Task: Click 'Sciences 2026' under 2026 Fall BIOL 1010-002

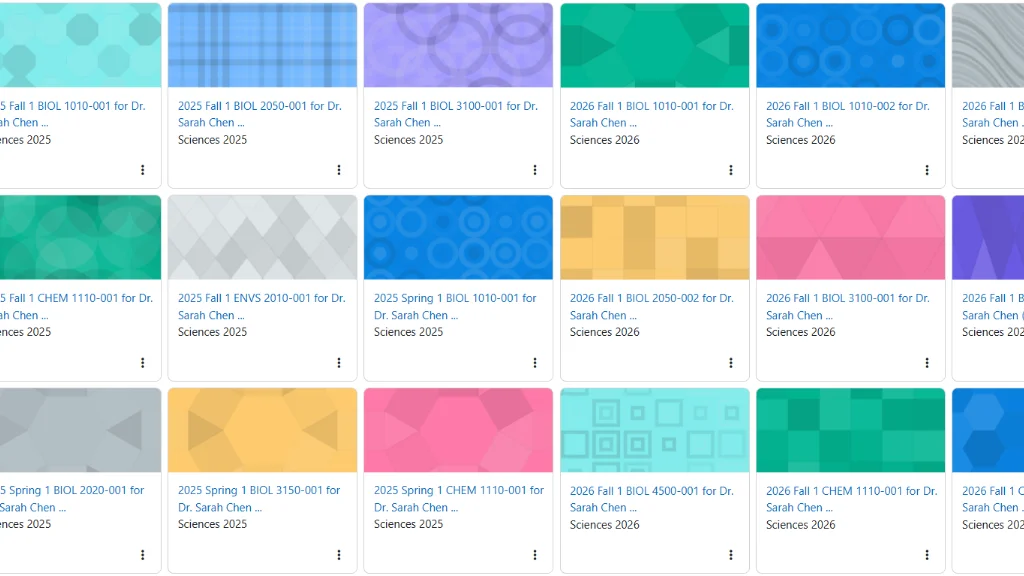Action: (800, 140)
